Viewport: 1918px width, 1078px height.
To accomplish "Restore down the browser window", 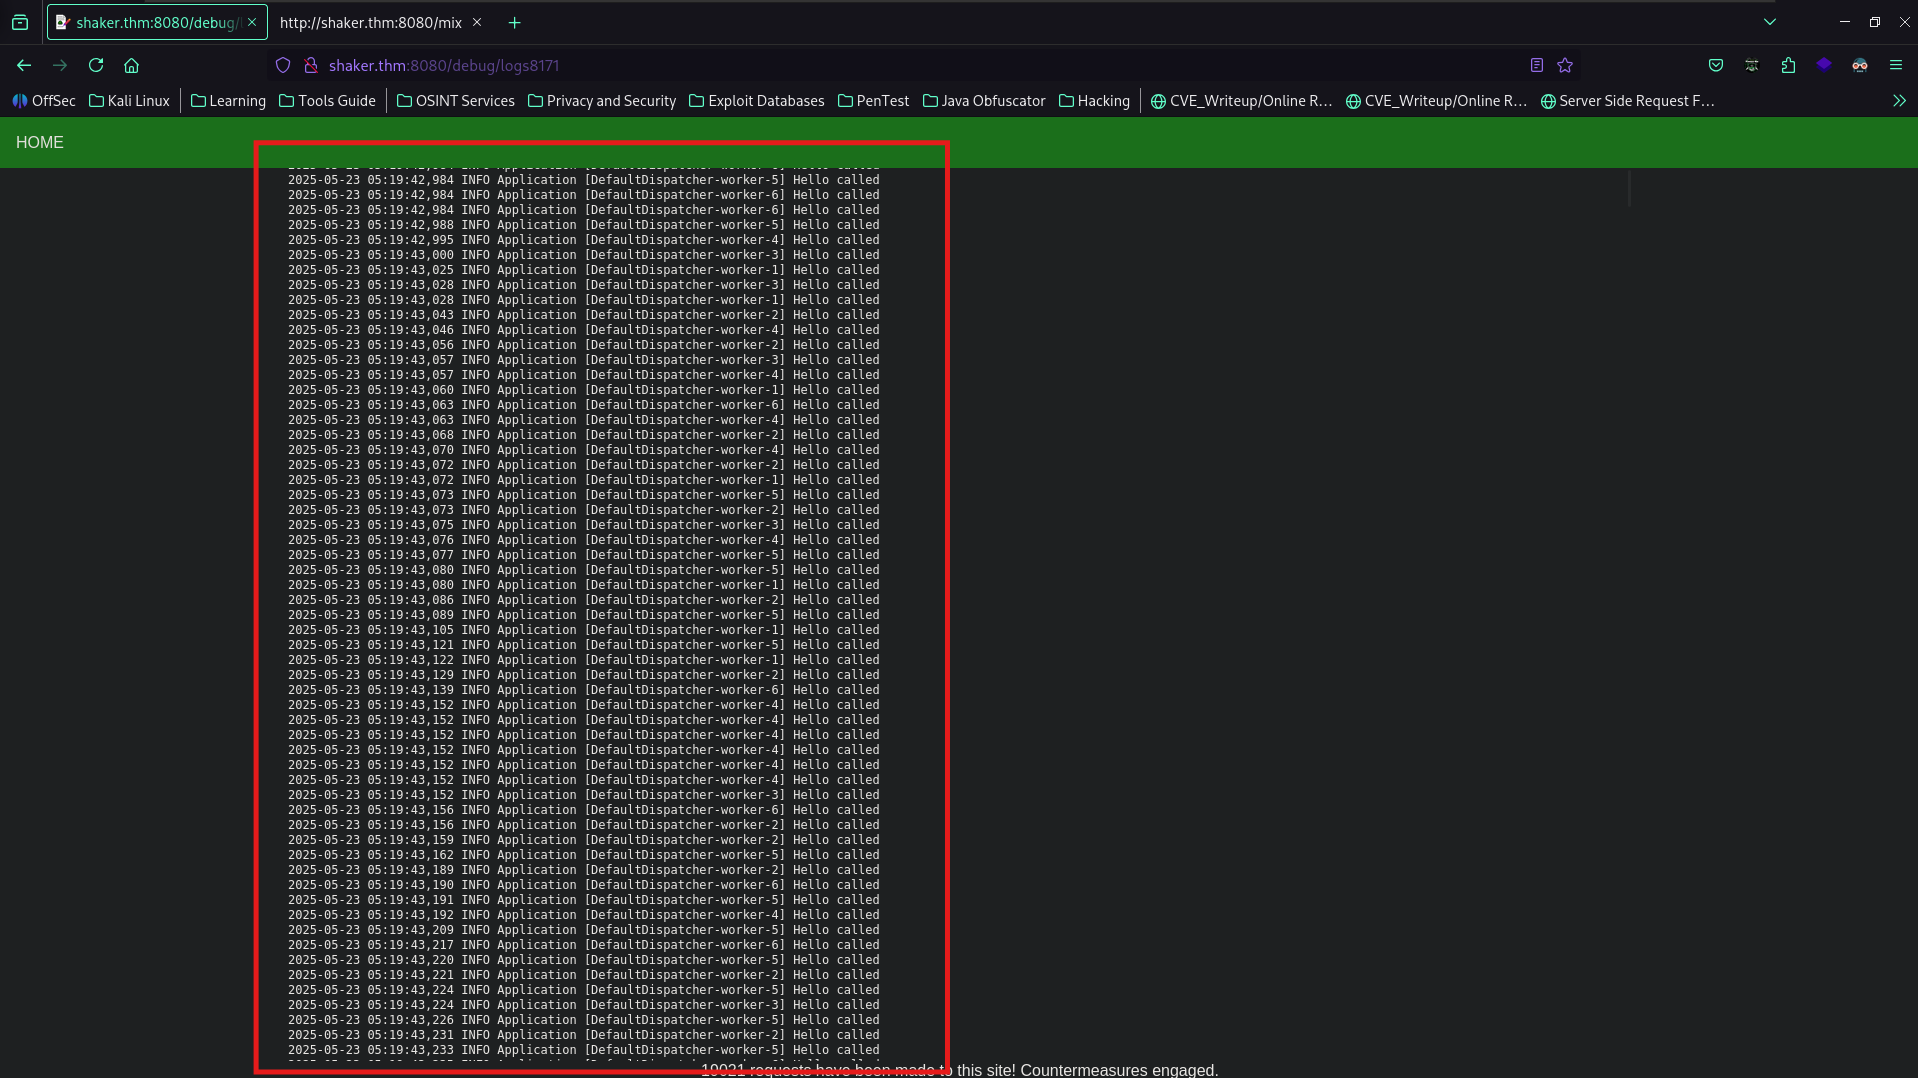I will click(1875, 22).
